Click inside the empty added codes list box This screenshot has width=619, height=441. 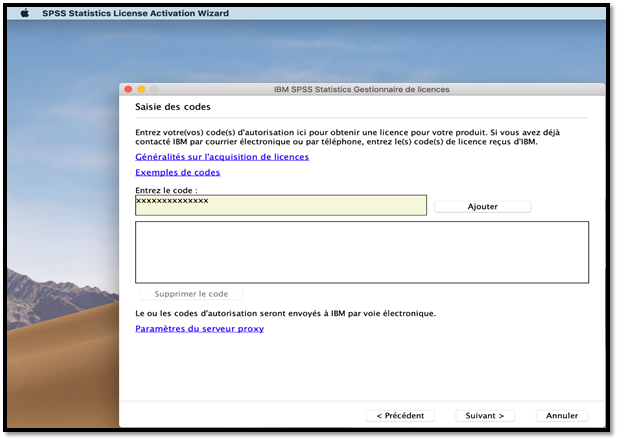[361, 251]
